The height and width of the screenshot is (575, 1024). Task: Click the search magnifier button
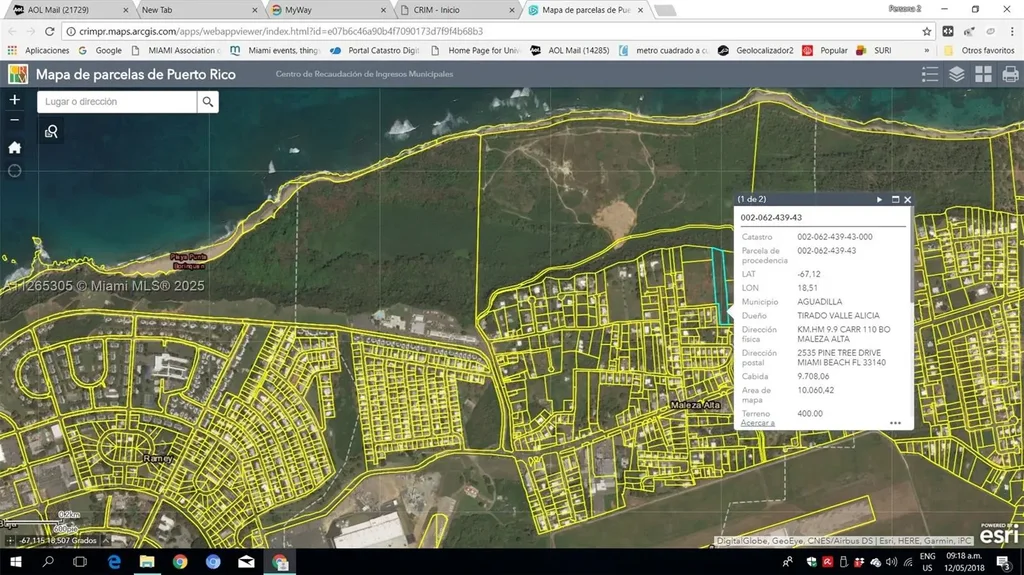(207, 102)
